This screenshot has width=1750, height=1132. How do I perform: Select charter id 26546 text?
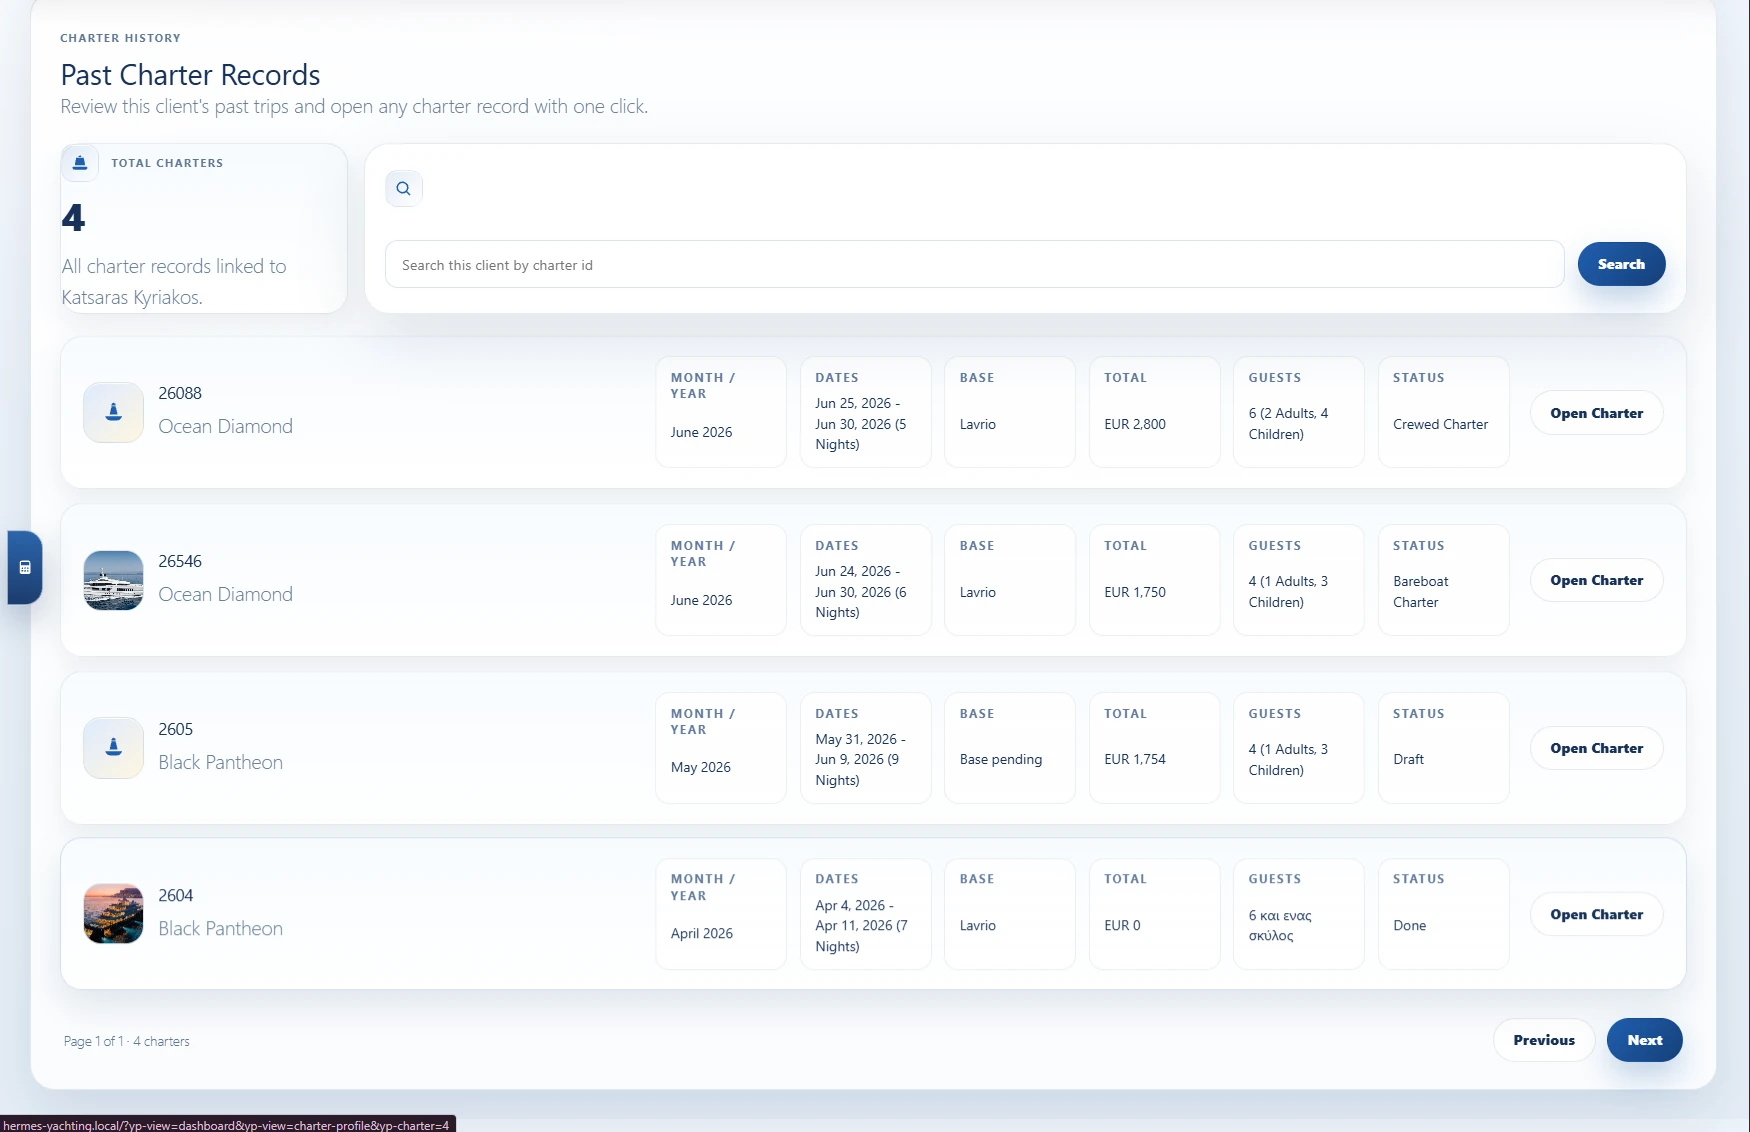click(x=180, y=562)
